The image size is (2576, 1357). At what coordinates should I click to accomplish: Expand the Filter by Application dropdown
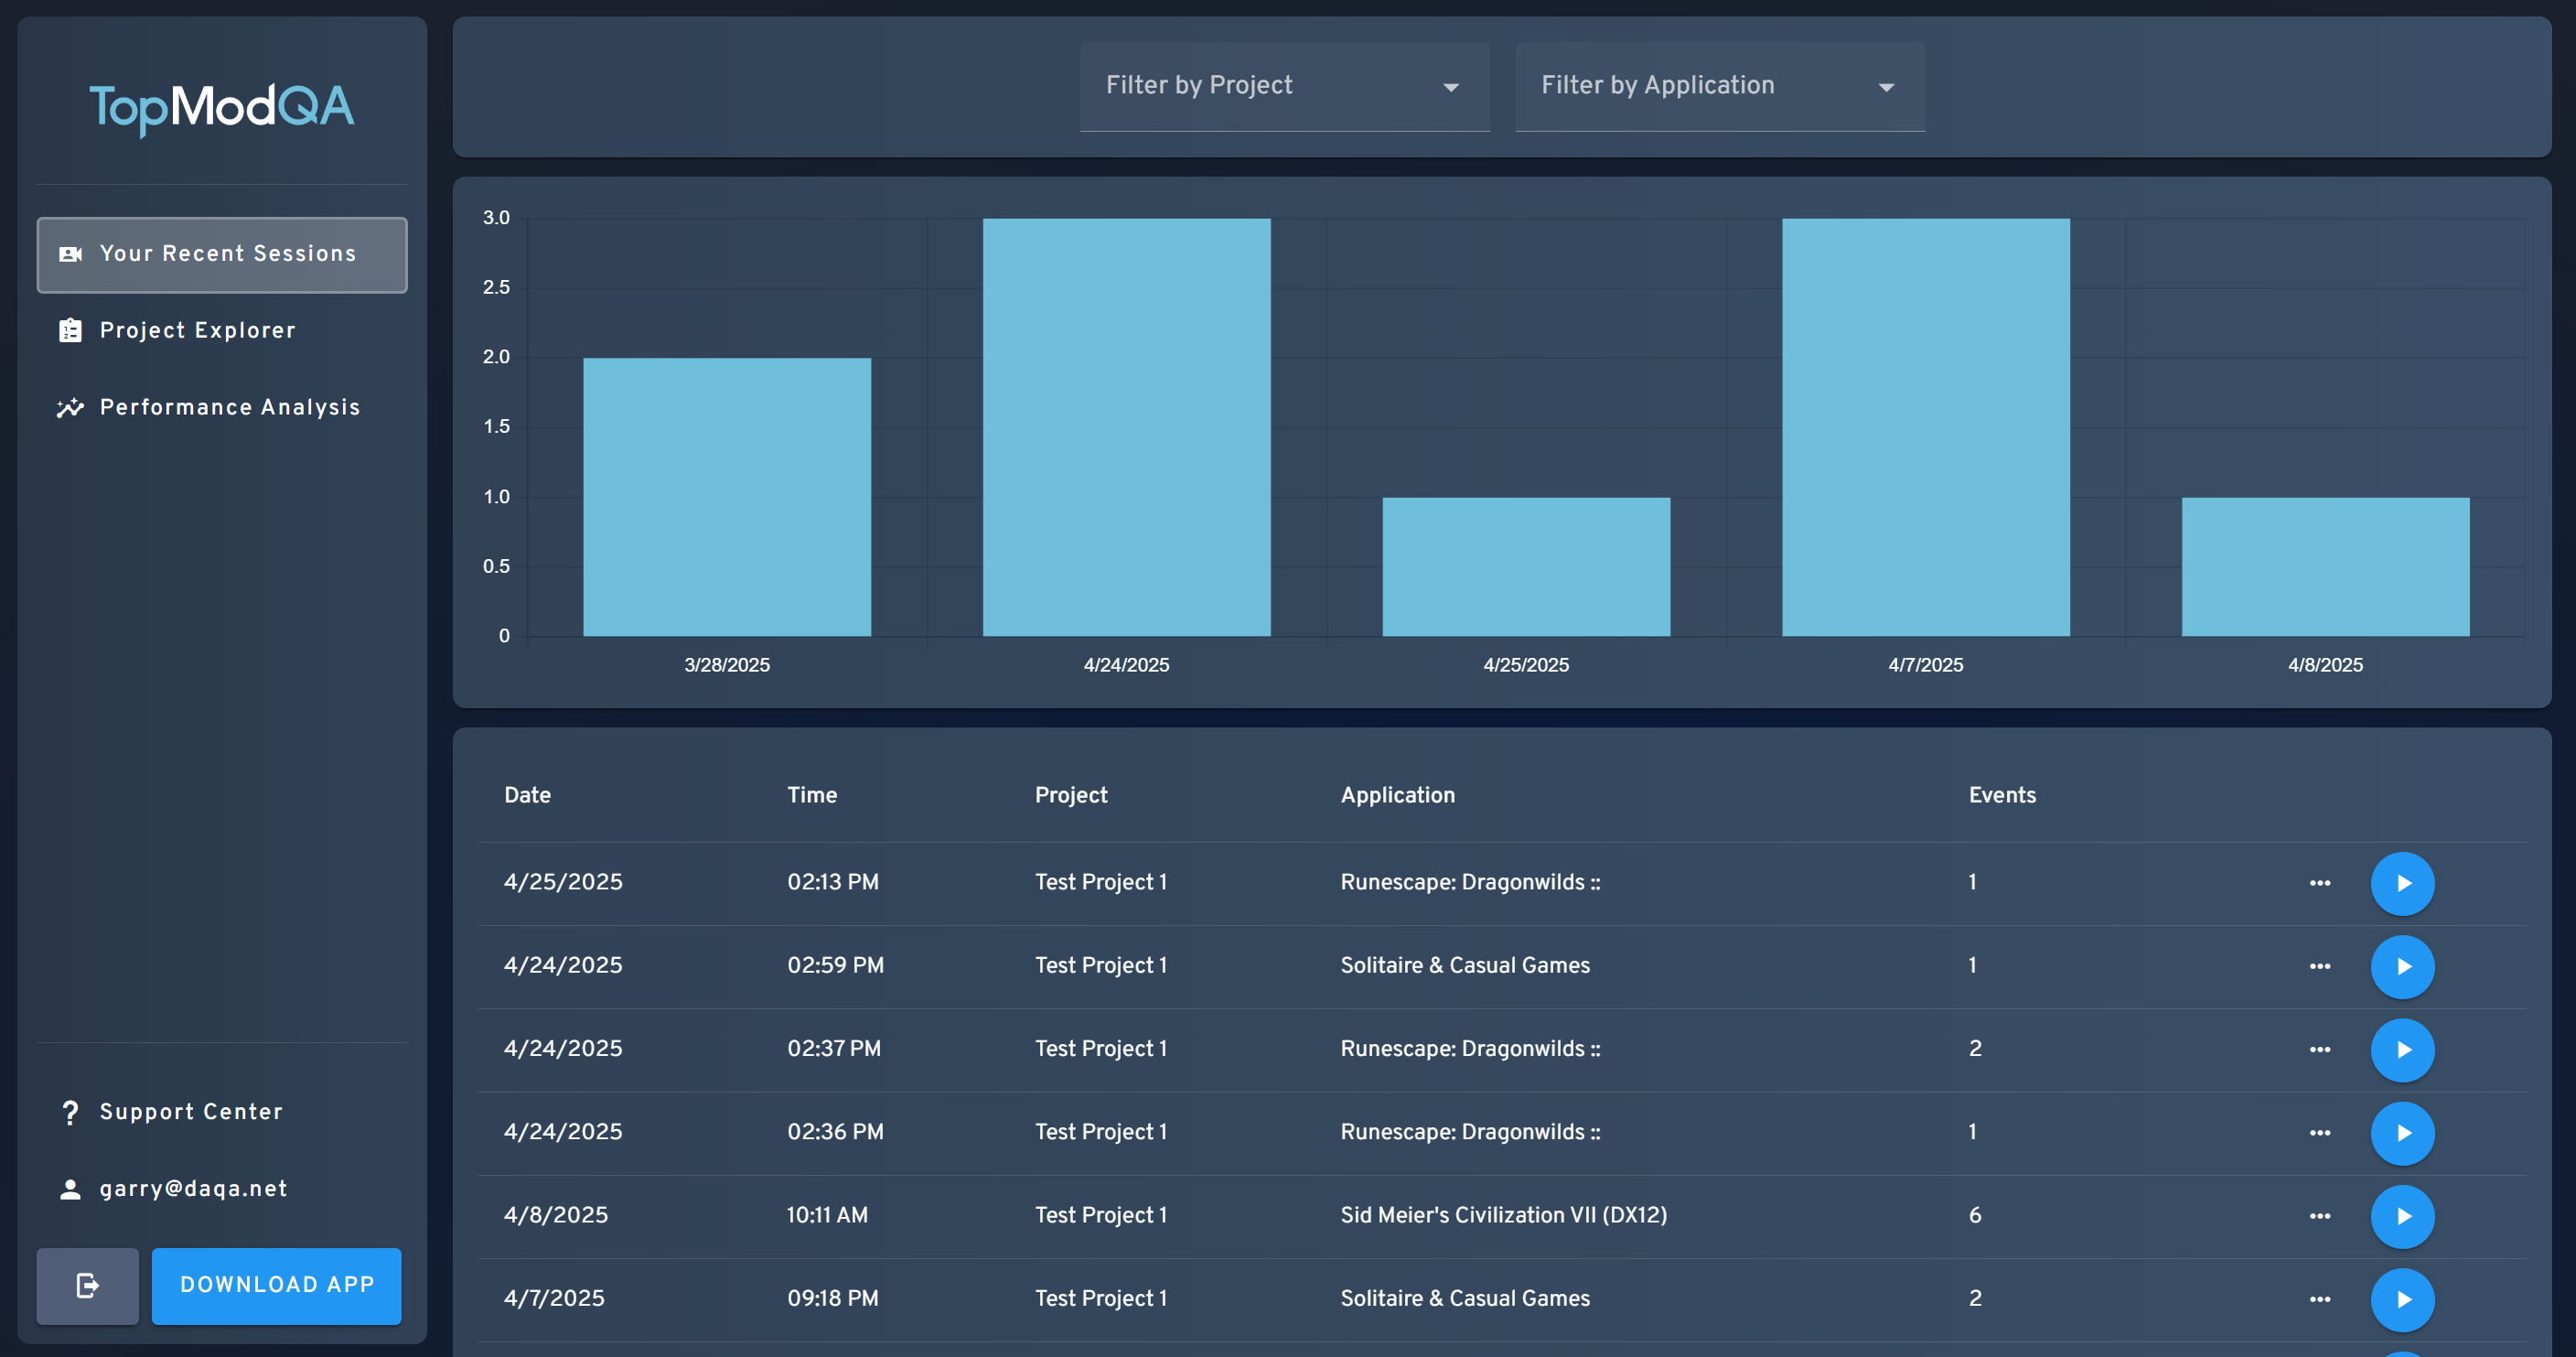coord(1719,86)
